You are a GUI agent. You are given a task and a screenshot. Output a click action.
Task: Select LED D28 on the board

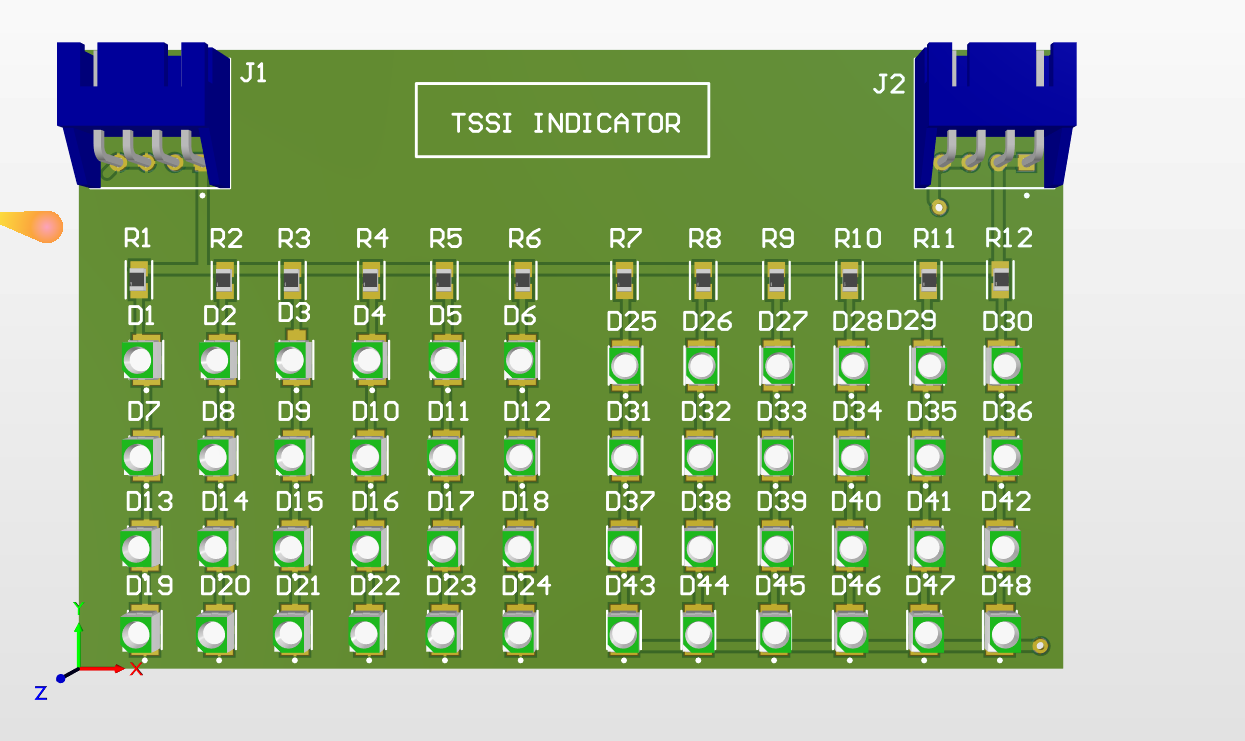click(852, 366)
